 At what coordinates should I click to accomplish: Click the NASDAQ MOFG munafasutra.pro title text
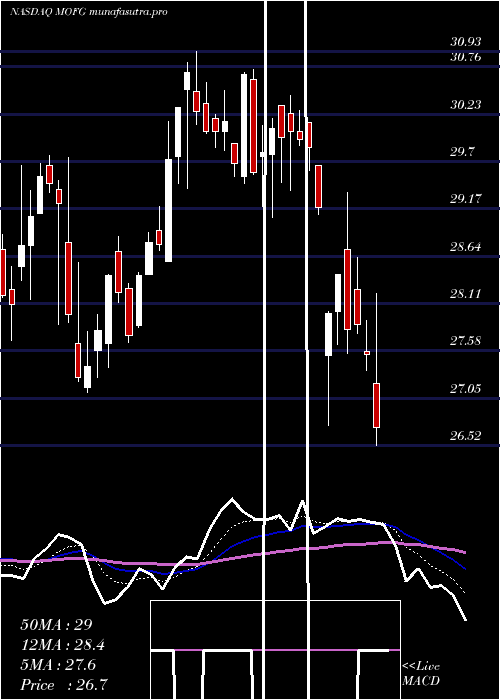point(89,12)
